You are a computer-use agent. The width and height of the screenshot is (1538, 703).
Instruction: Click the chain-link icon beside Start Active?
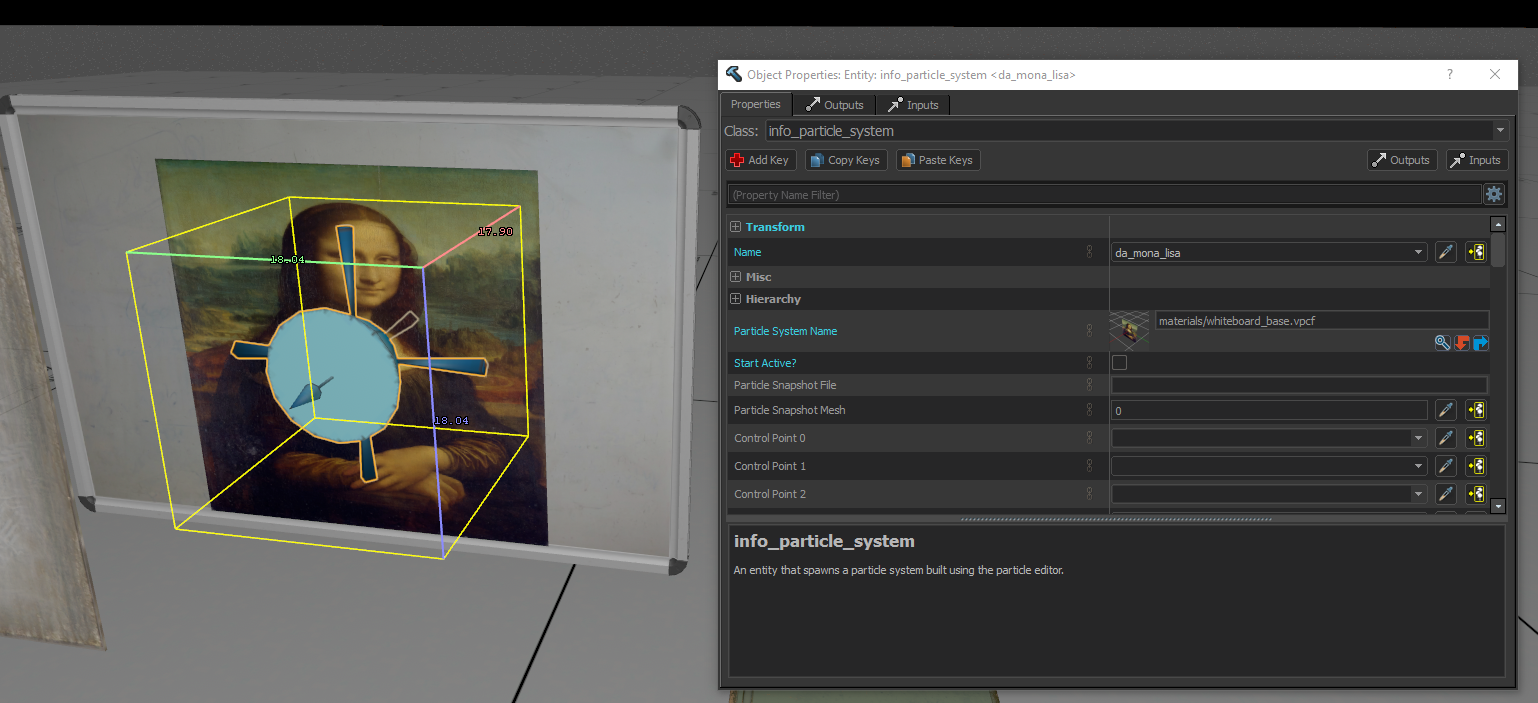click(x=1089, y=363)
